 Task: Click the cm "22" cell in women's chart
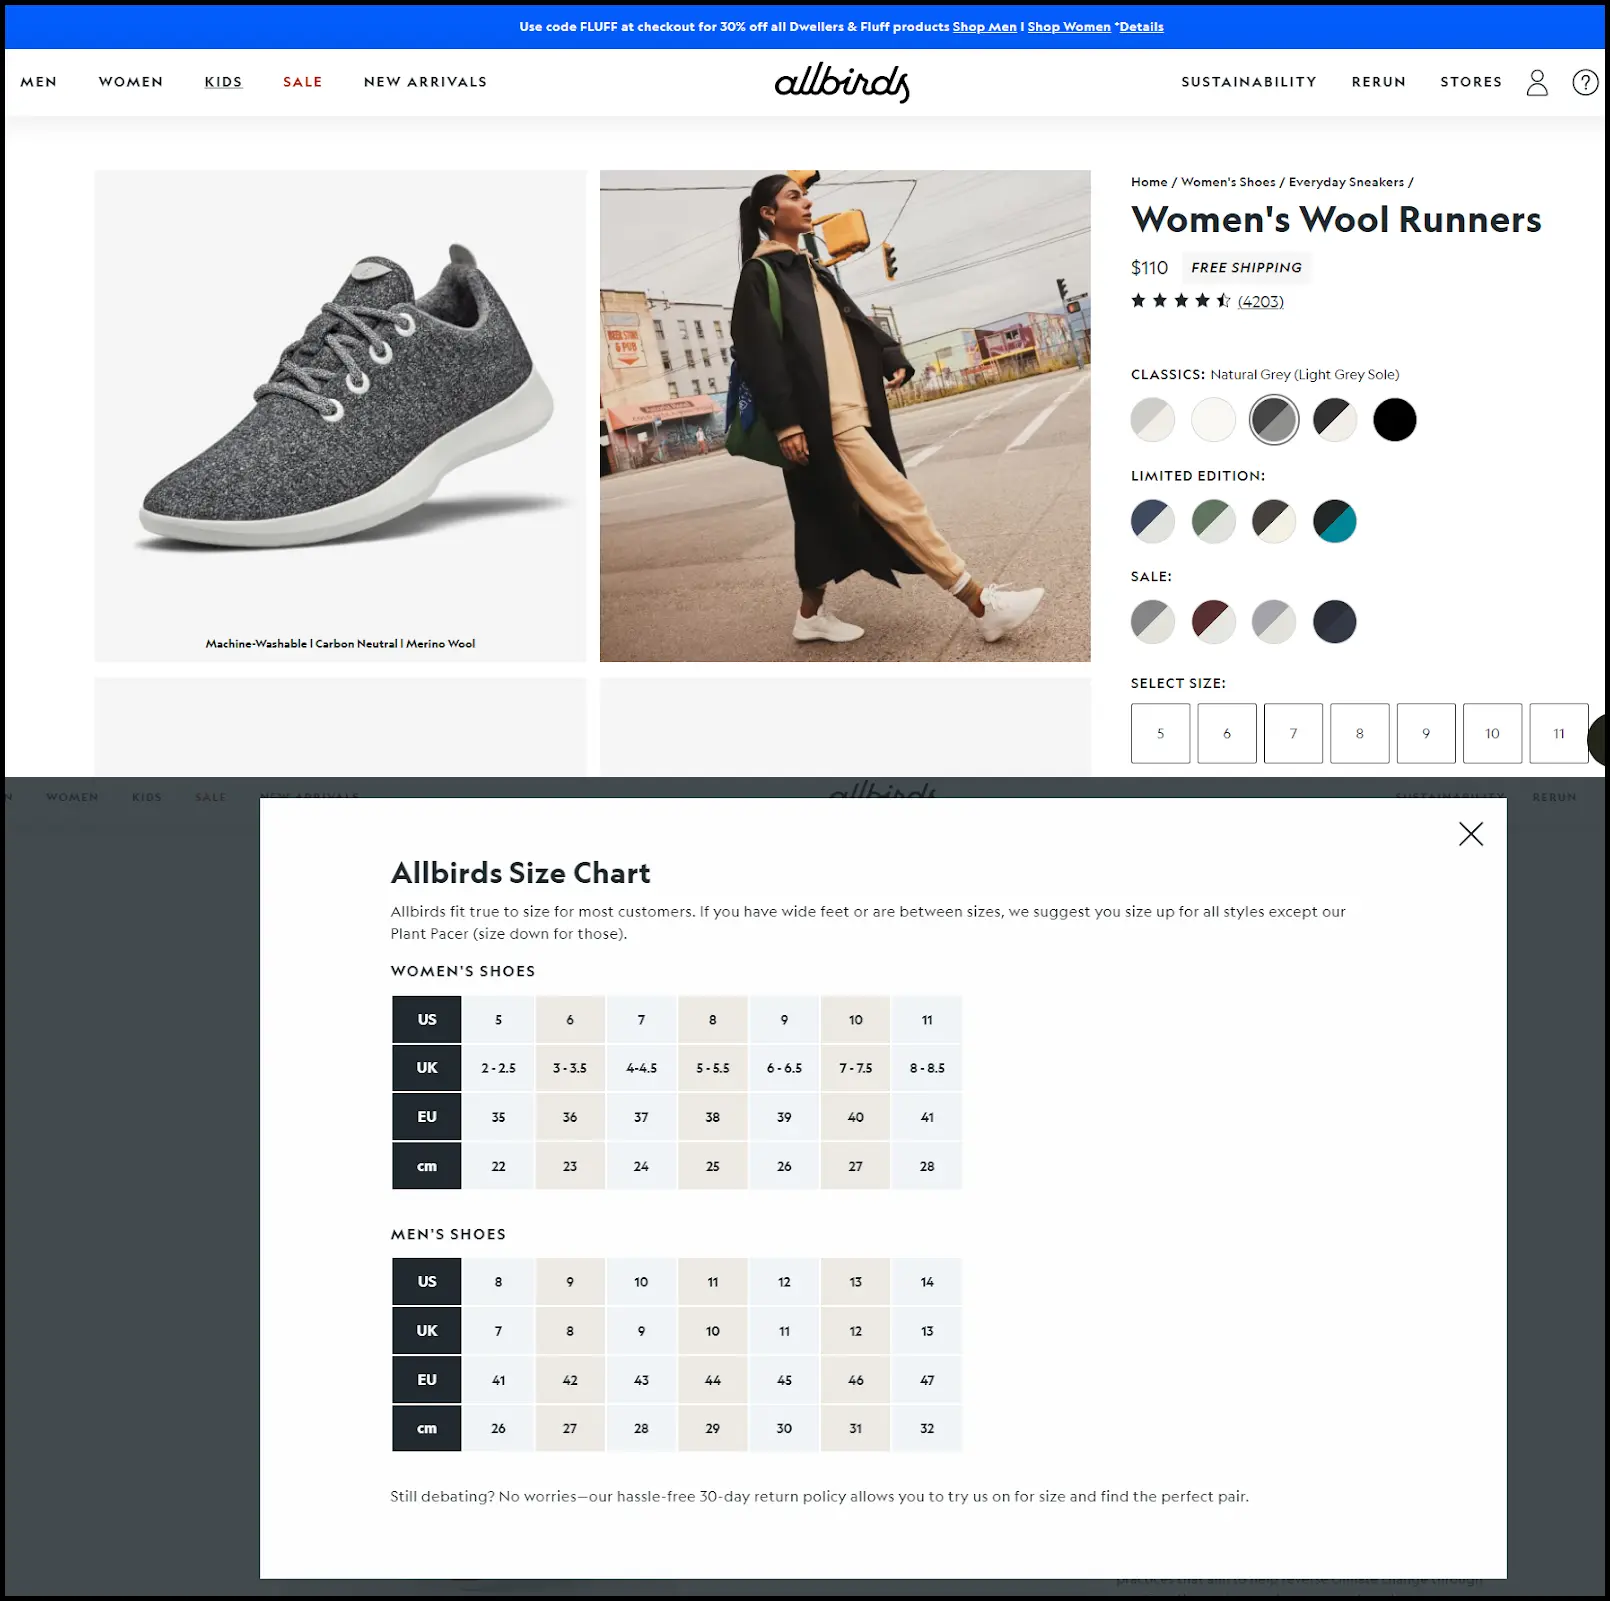(x=498, y=1166)
